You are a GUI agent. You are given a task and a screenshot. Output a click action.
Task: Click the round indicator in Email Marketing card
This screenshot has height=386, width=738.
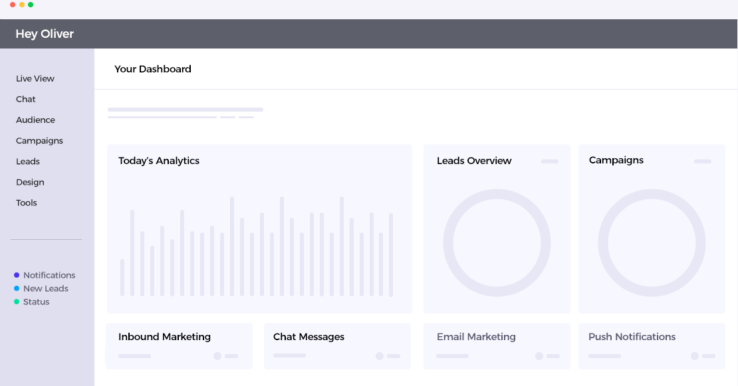coord(539,356)
